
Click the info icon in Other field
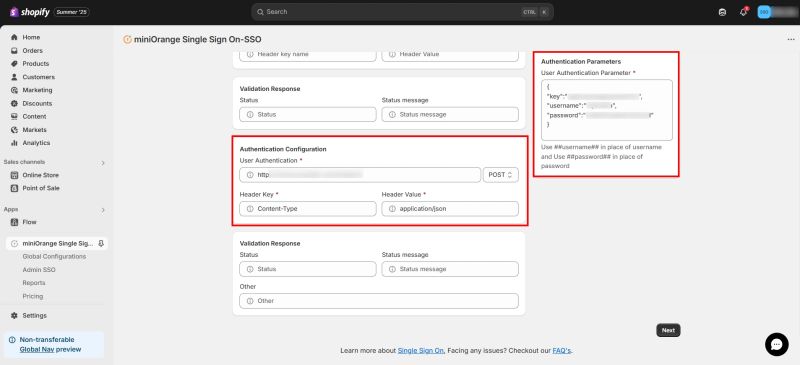click(x=250, y=301)
